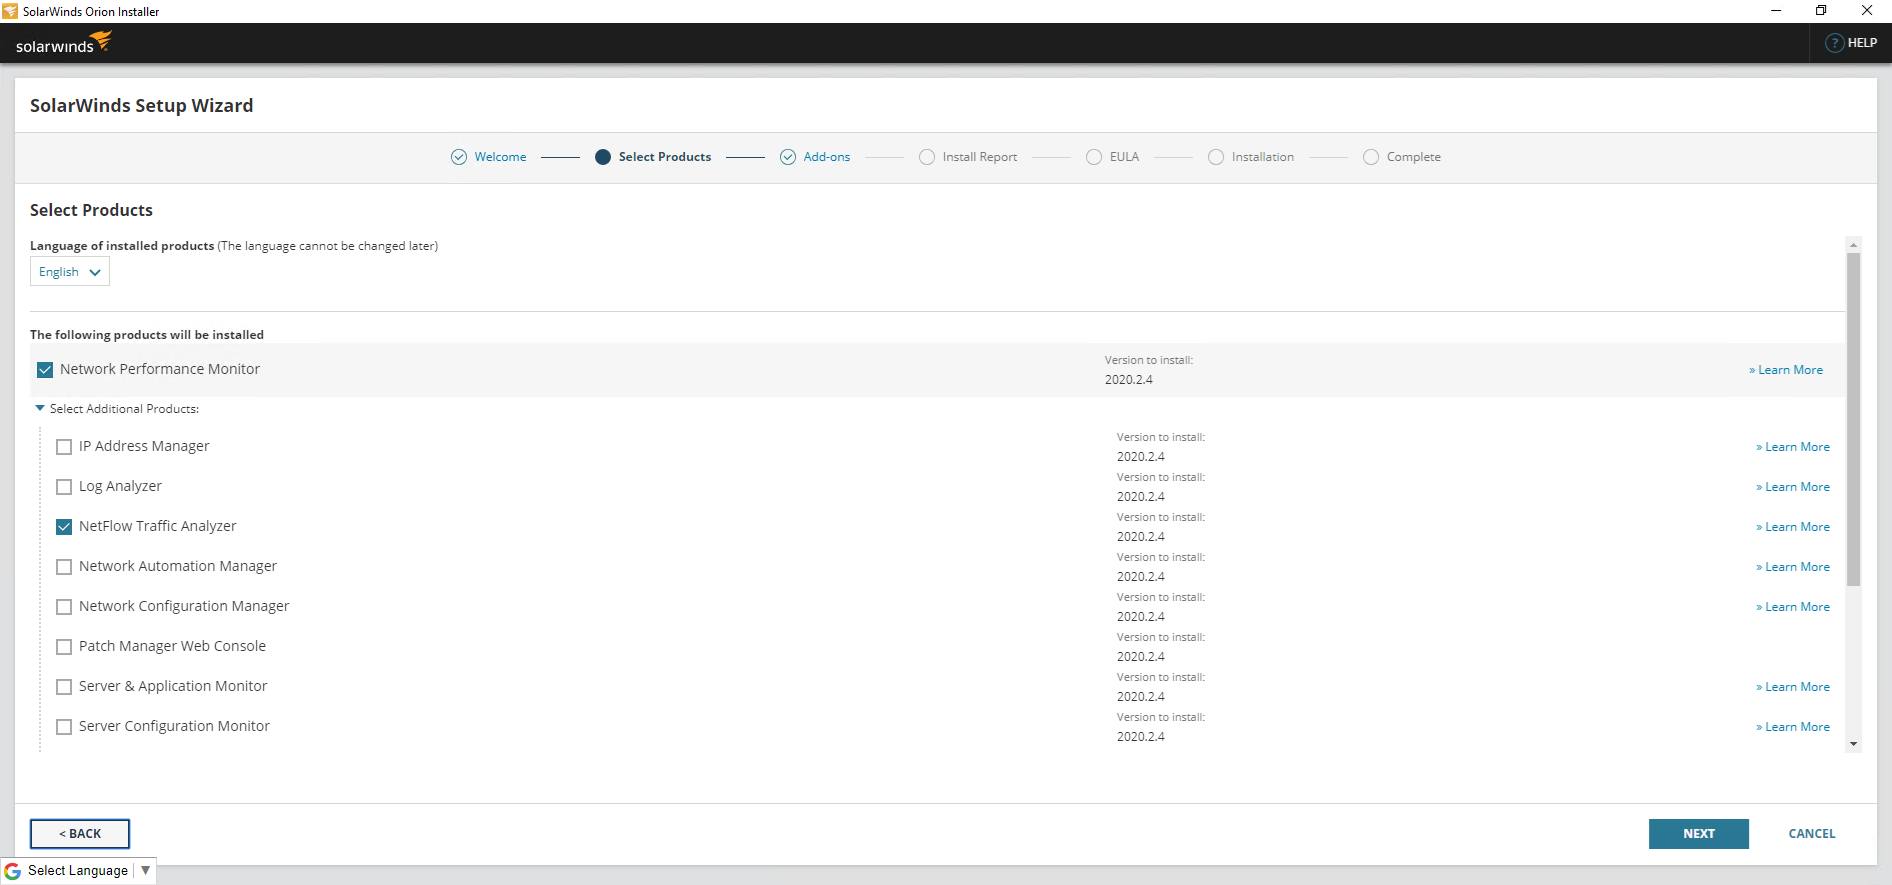The height and width of the screenshot is (885, 1892).
Task: Open Learn More for Server Configuration Monitor
Action: (1793, 727)
